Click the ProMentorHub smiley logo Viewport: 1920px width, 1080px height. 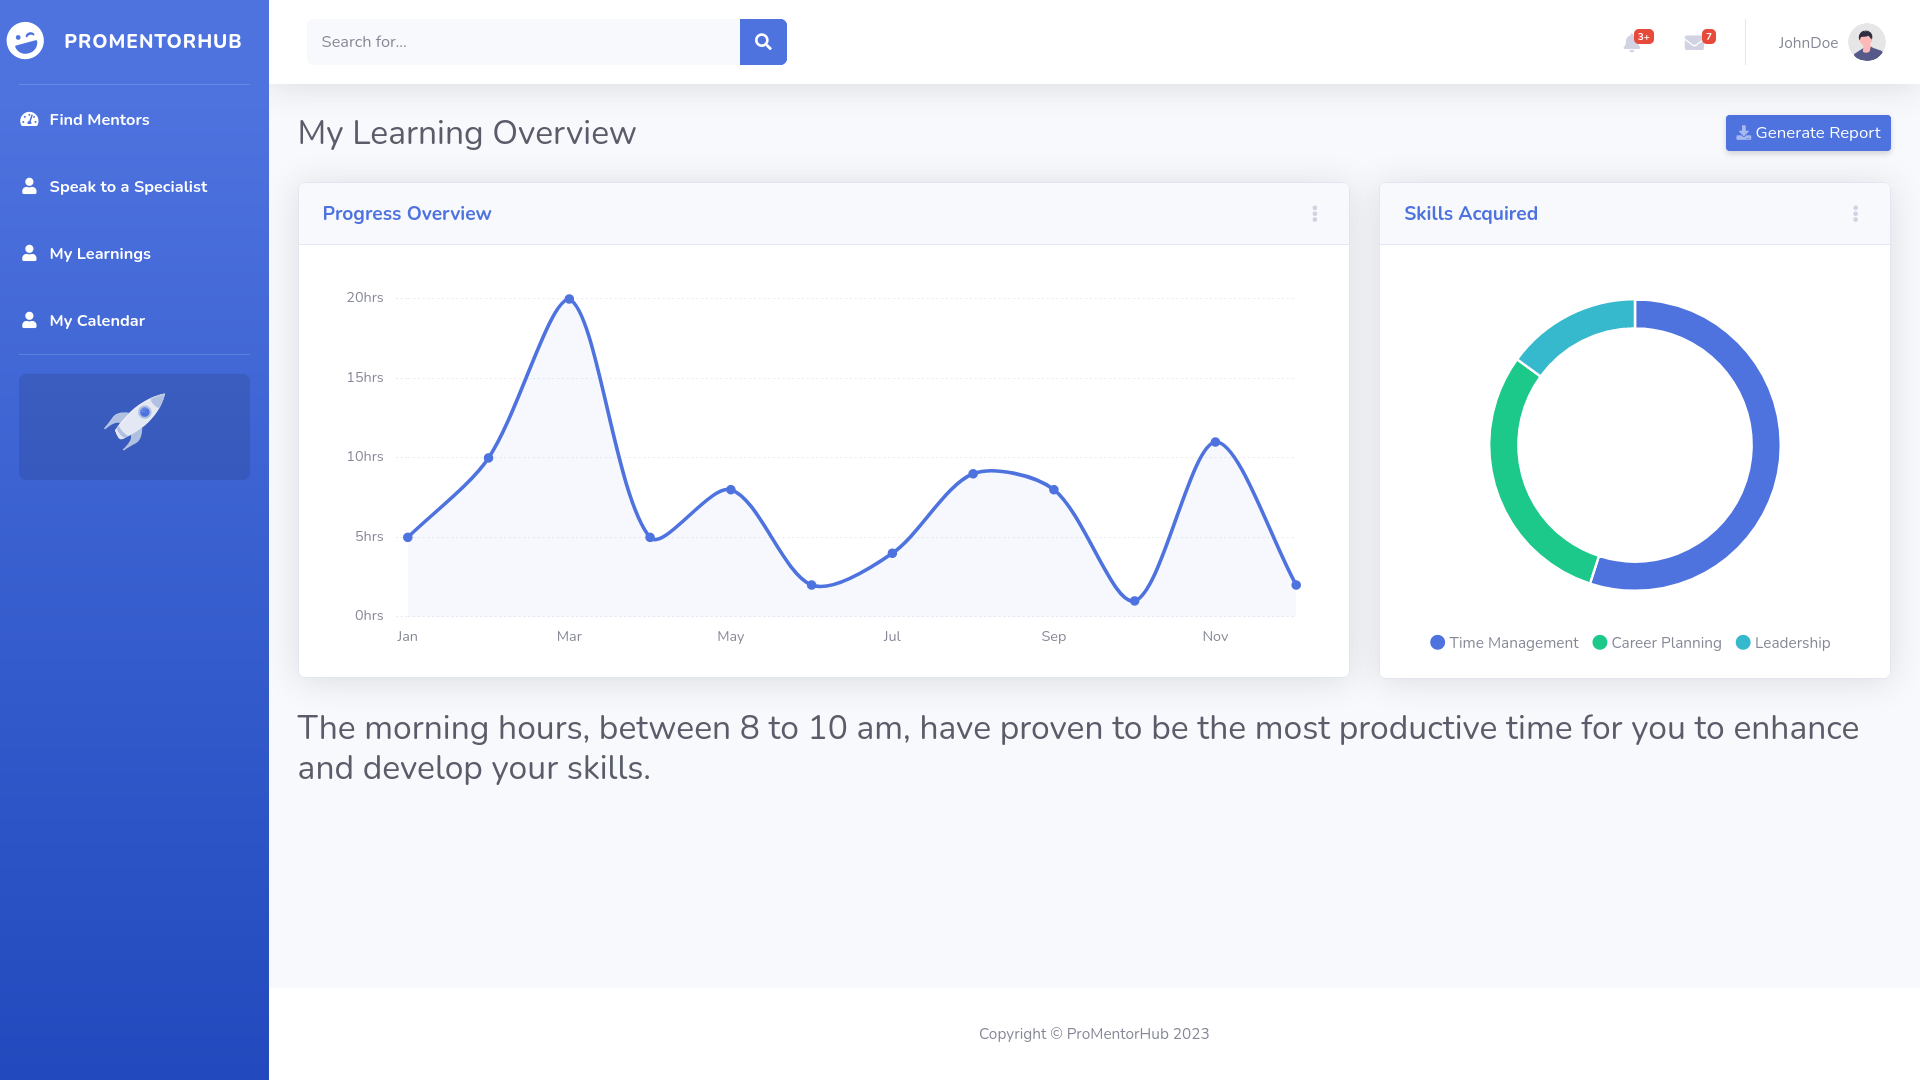point(26,41)
